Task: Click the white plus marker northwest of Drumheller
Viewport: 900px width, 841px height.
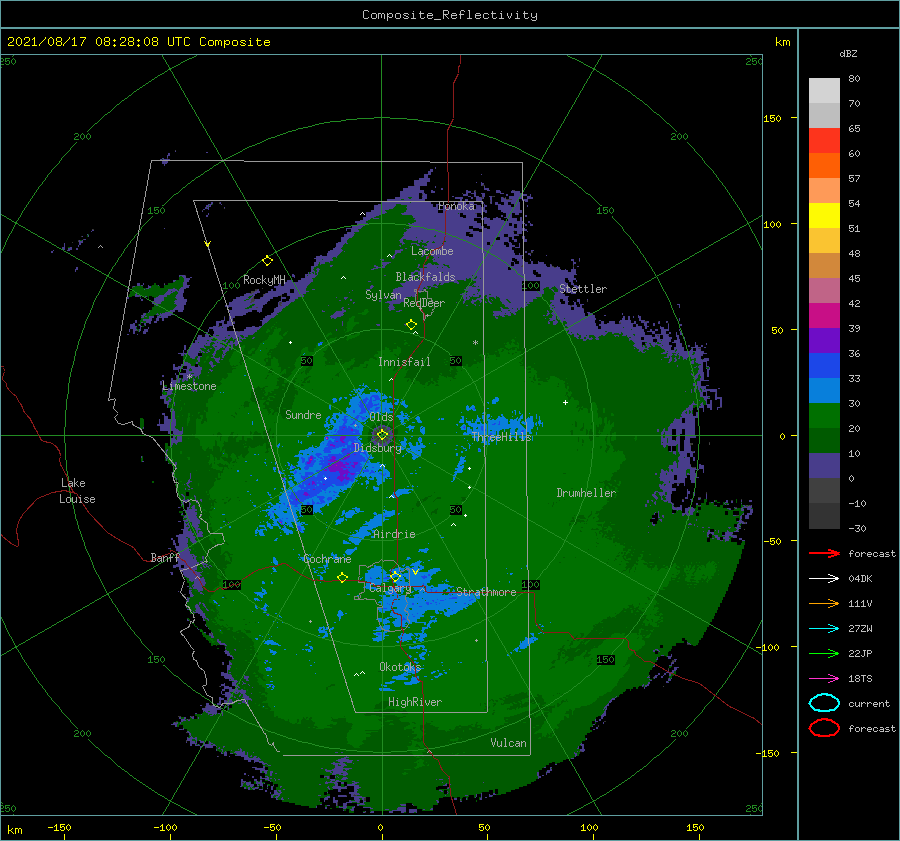Action: pos(565,402)
